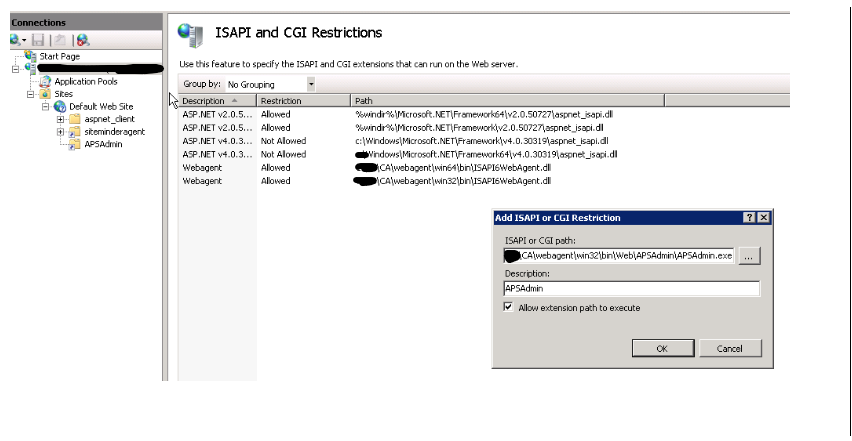The image size is (852, 441).
Task: Sort by the Path column header
Action: [x=508, y=100]
